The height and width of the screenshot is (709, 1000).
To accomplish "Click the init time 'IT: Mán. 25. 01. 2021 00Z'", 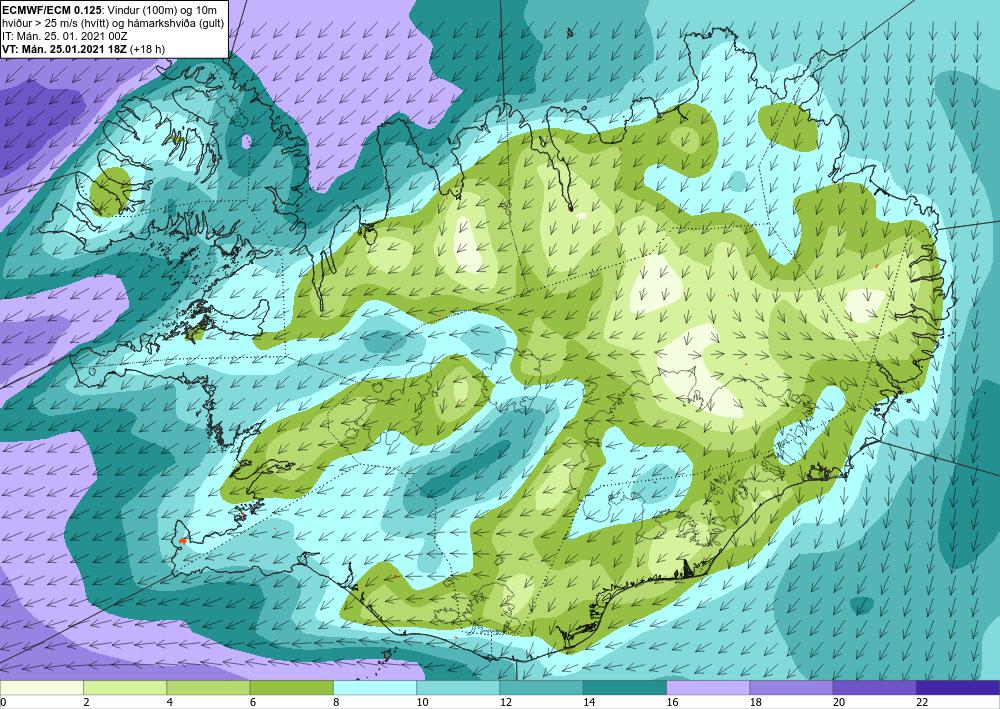I will coord(65,36).
